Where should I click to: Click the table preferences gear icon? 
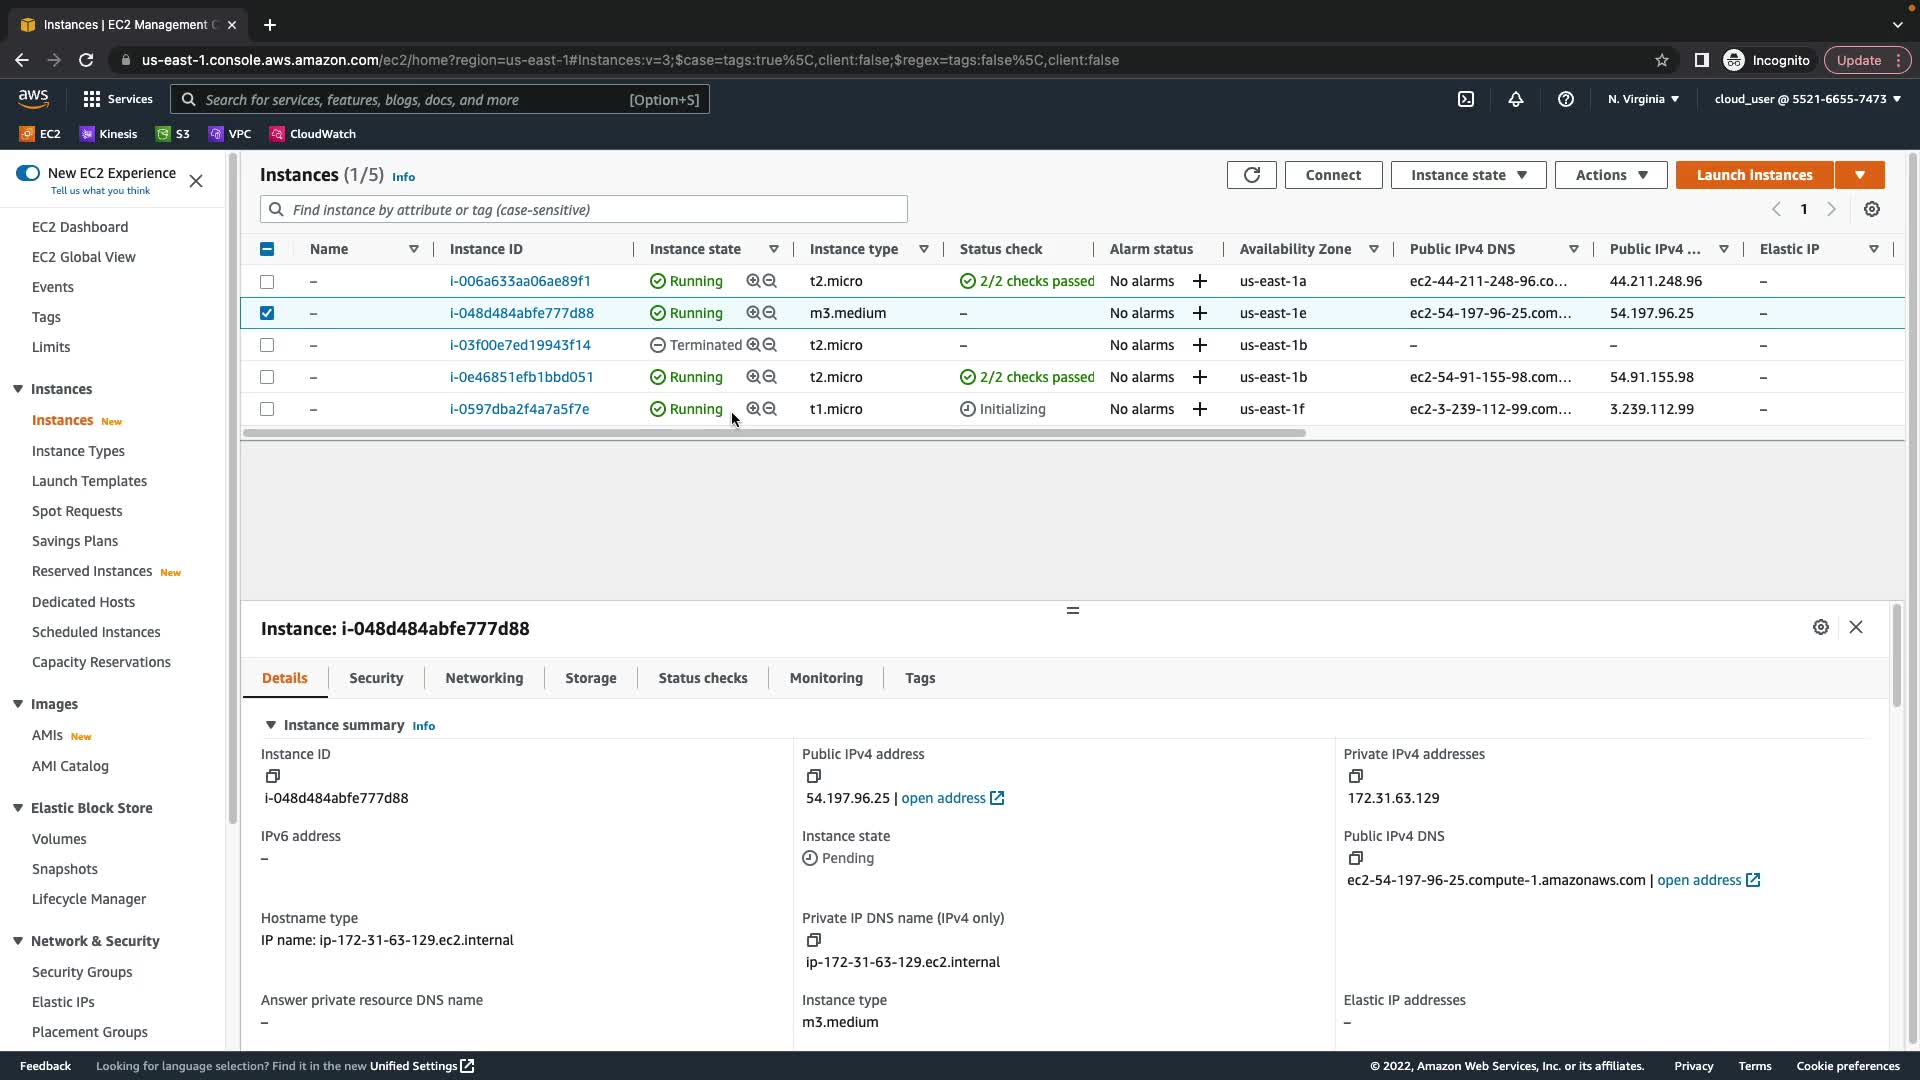tap(1872, 209)
